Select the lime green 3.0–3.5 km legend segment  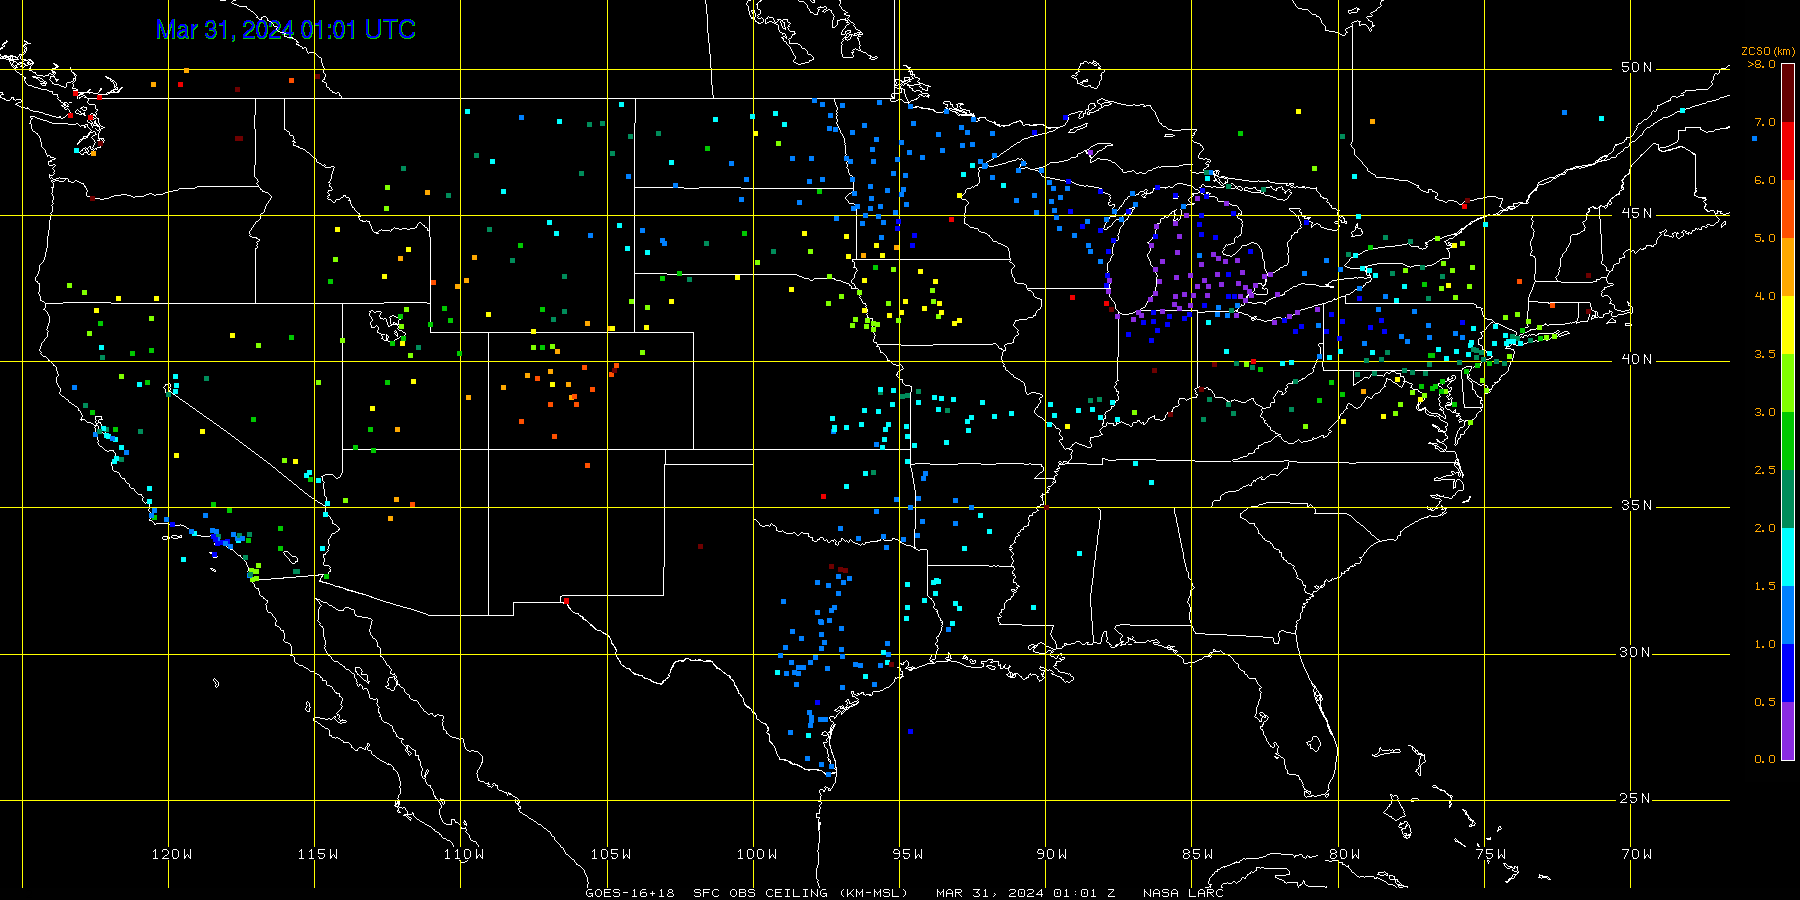click(x=1788, y=383)
